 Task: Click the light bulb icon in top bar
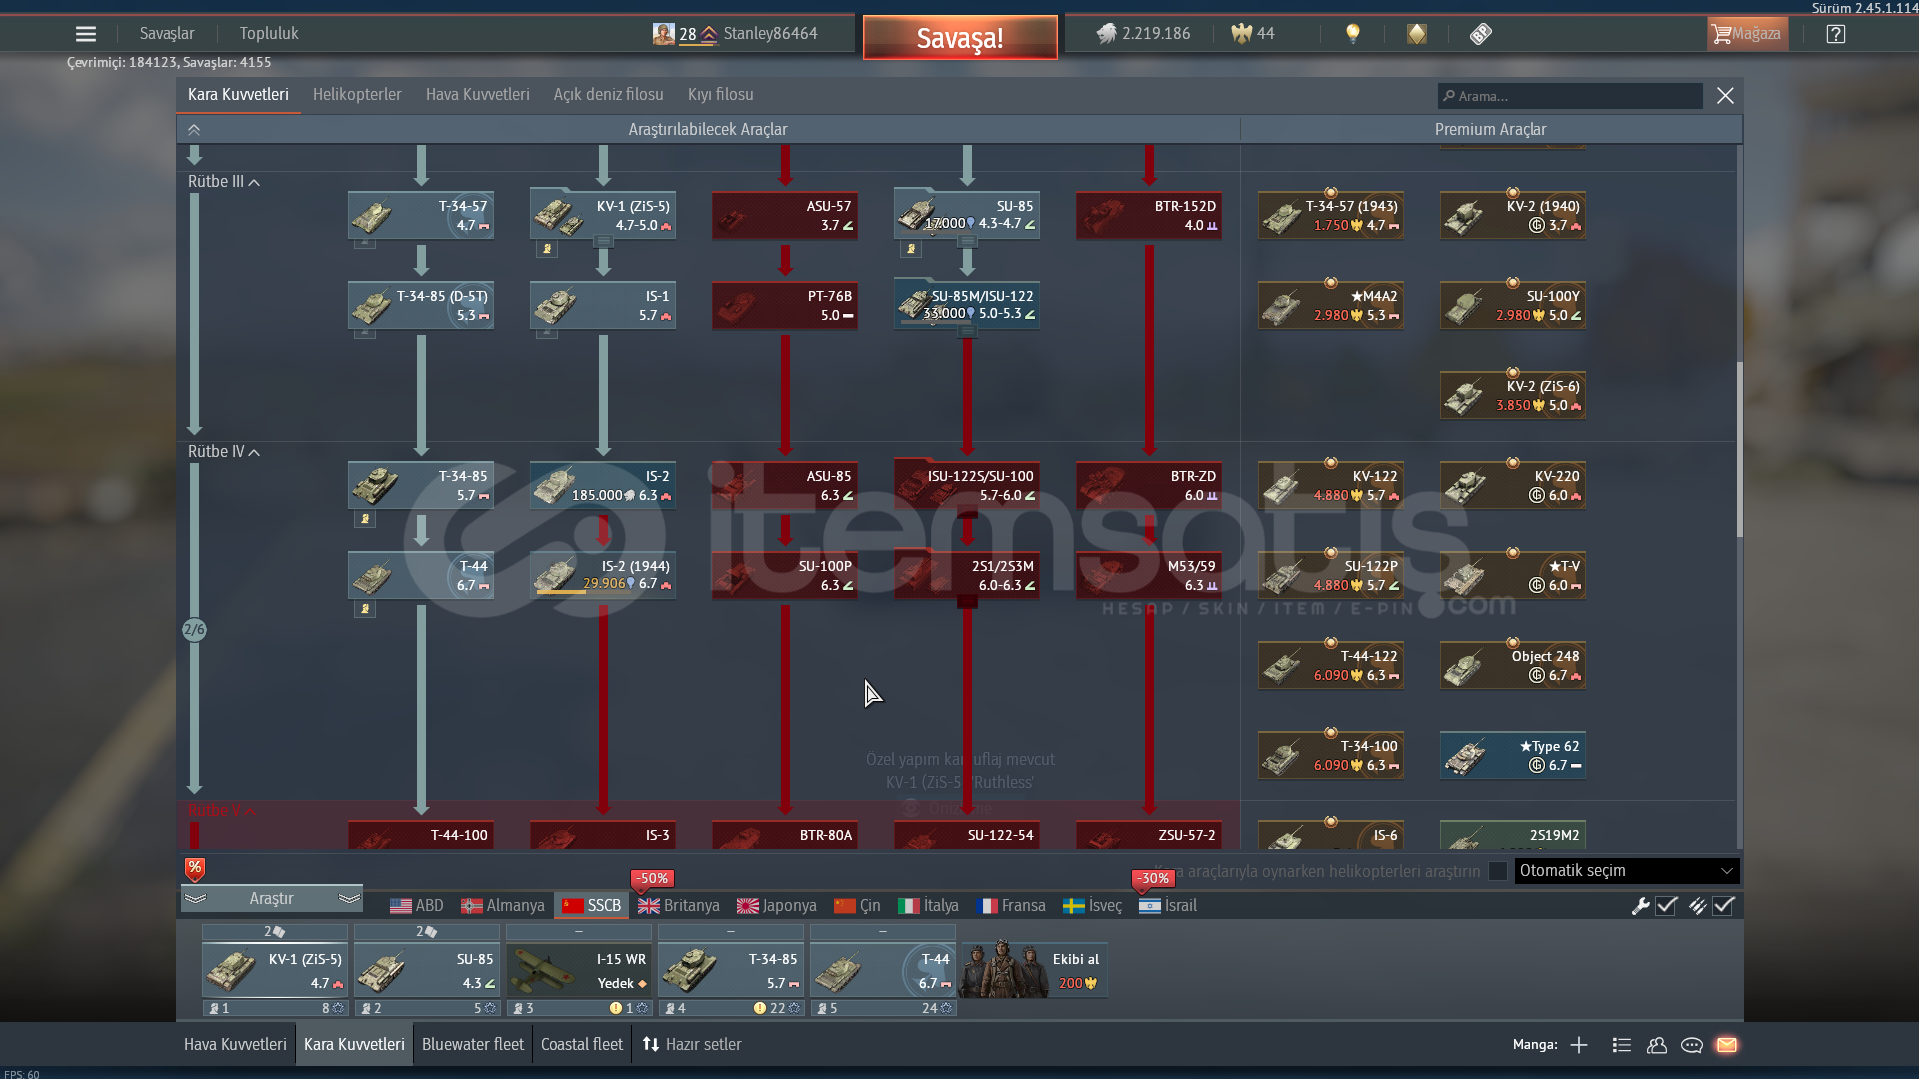coord(1353,34)
